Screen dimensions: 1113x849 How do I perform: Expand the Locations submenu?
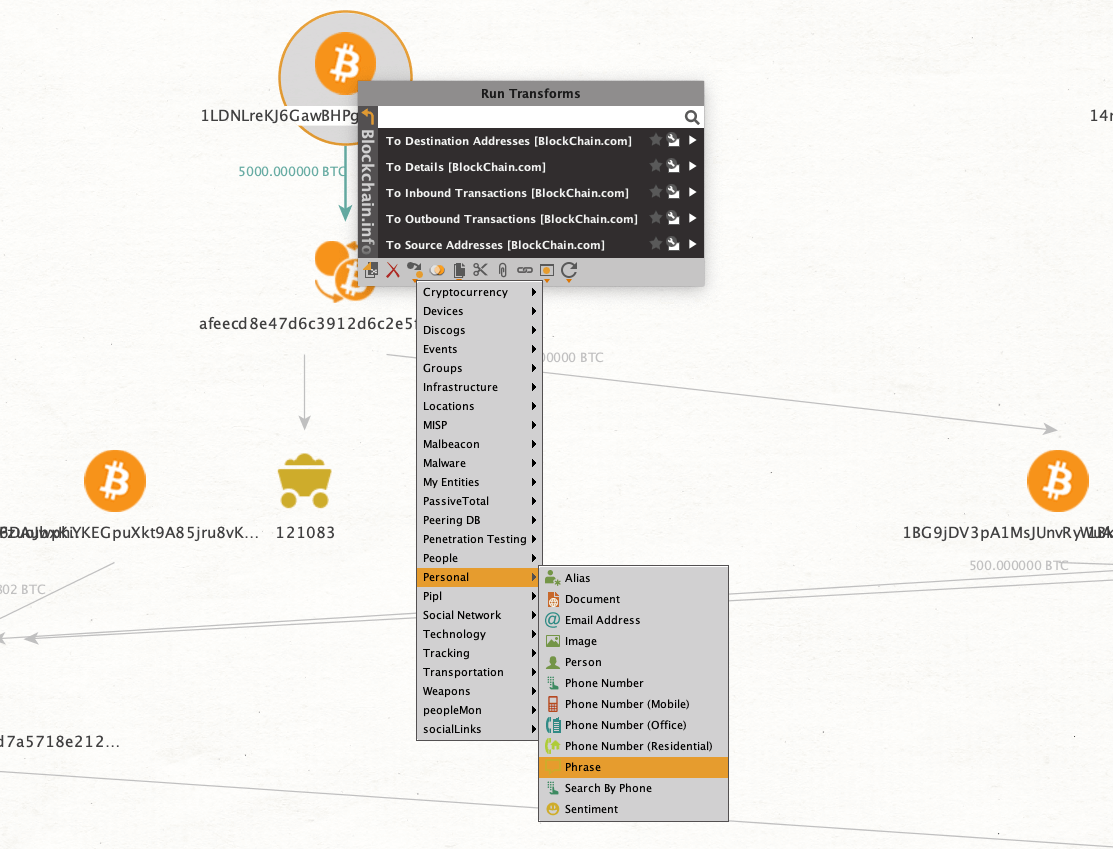(x=479, y=406)
